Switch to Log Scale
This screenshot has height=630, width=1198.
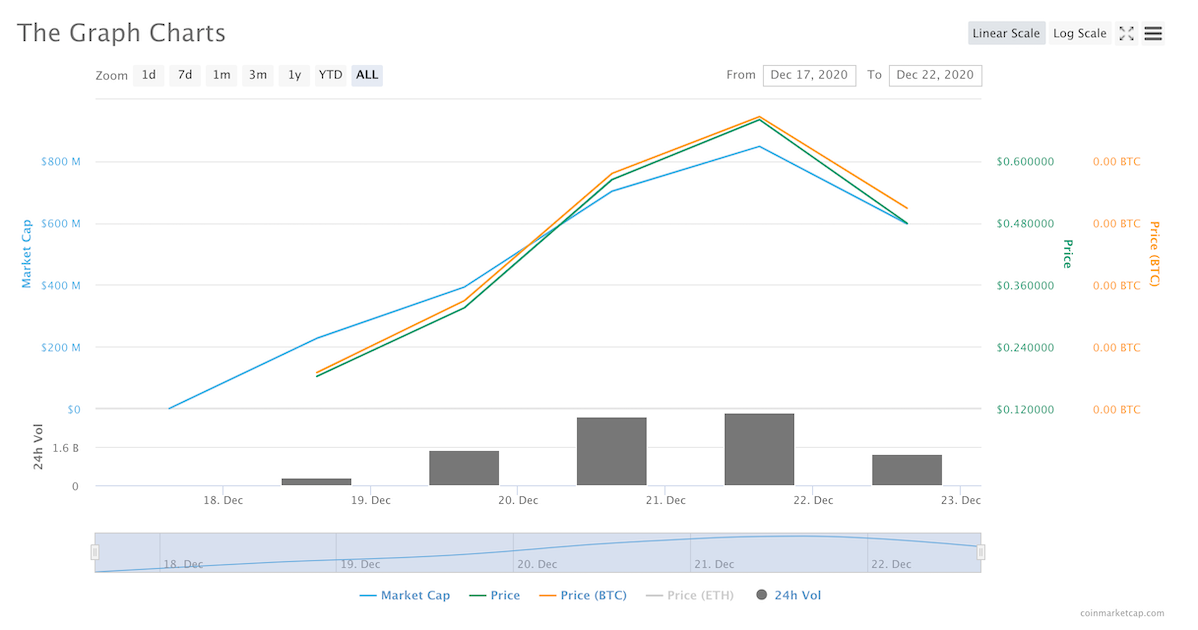pyautogui.click(x=1079, y=33)
